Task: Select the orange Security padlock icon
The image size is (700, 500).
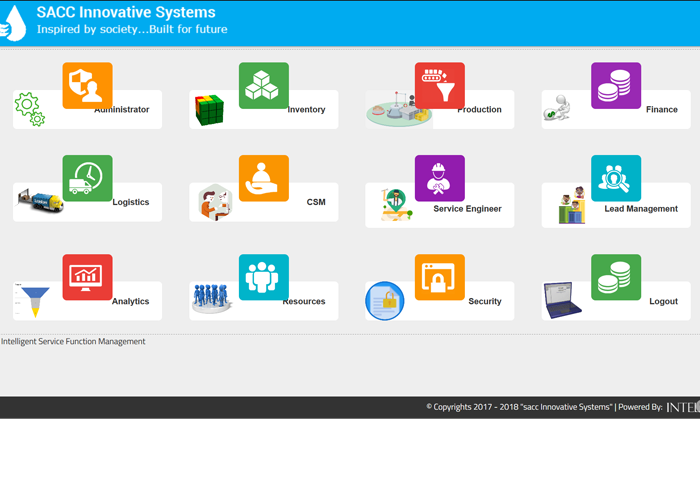Action: pyautogui.click(x=439, y=277)
